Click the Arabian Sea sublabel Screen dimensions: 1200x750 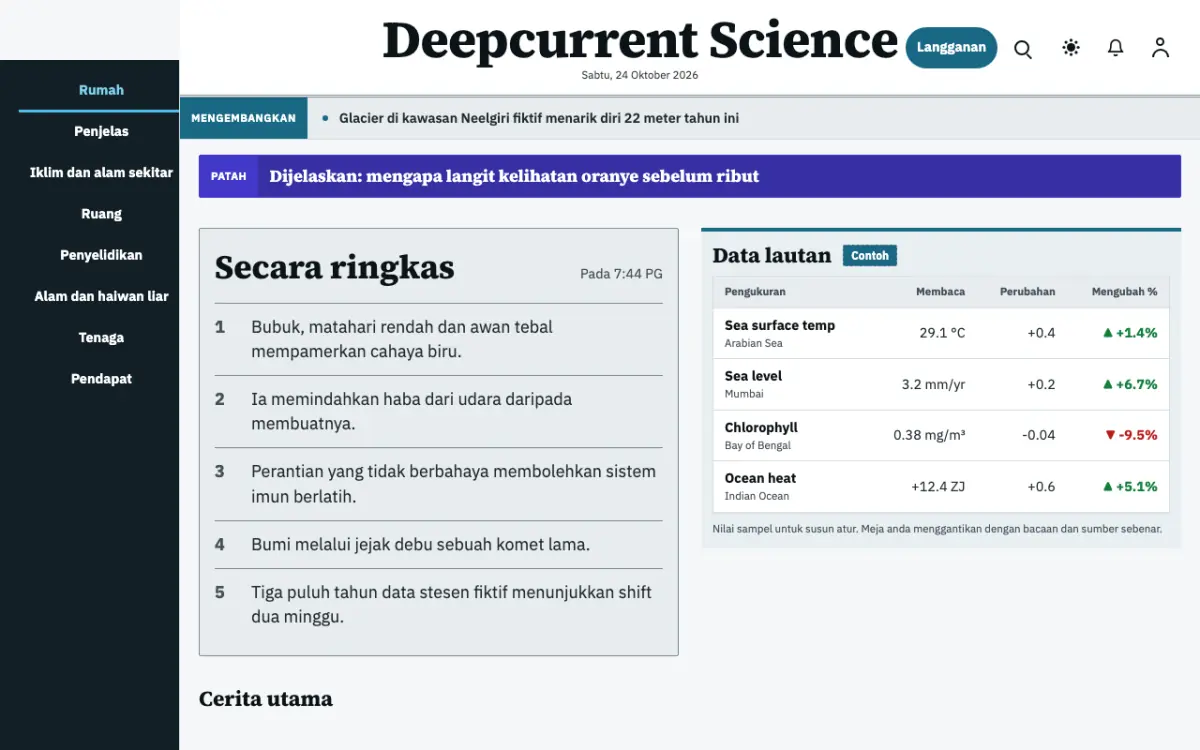click(x=753, y=343)
